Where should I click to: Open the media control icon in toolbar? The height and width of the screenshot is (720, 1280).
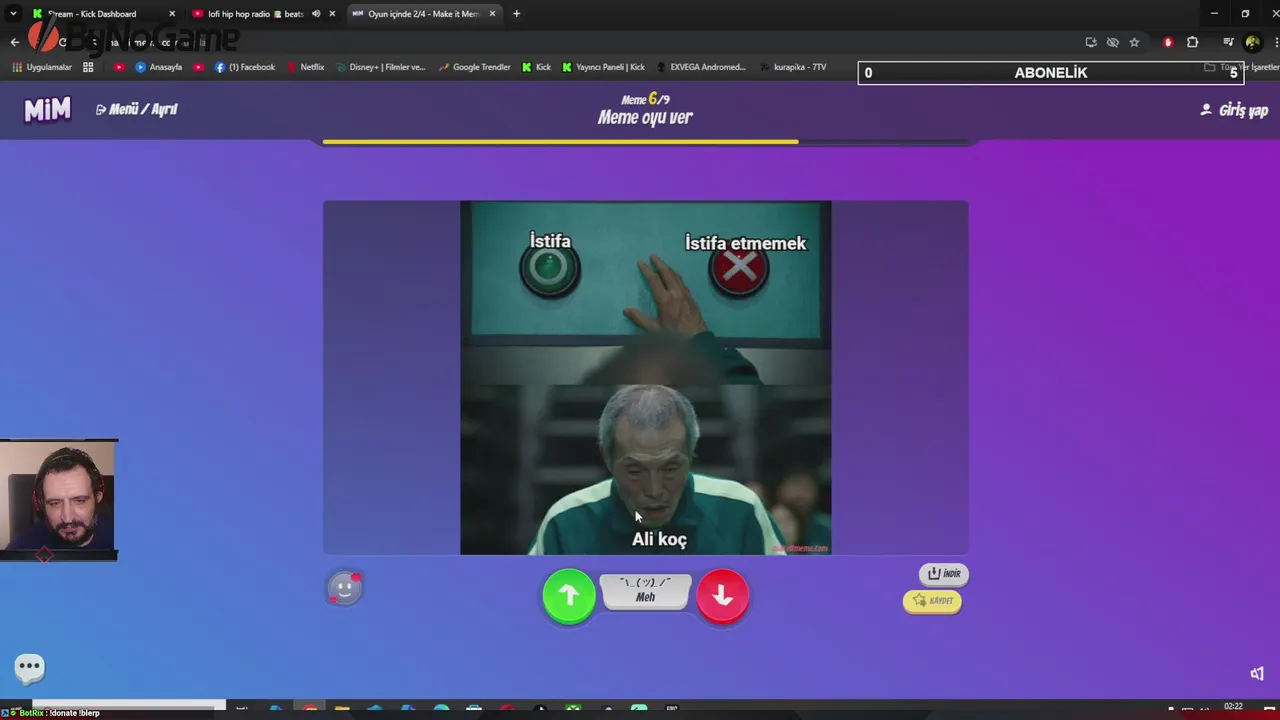coord(1228,42)
